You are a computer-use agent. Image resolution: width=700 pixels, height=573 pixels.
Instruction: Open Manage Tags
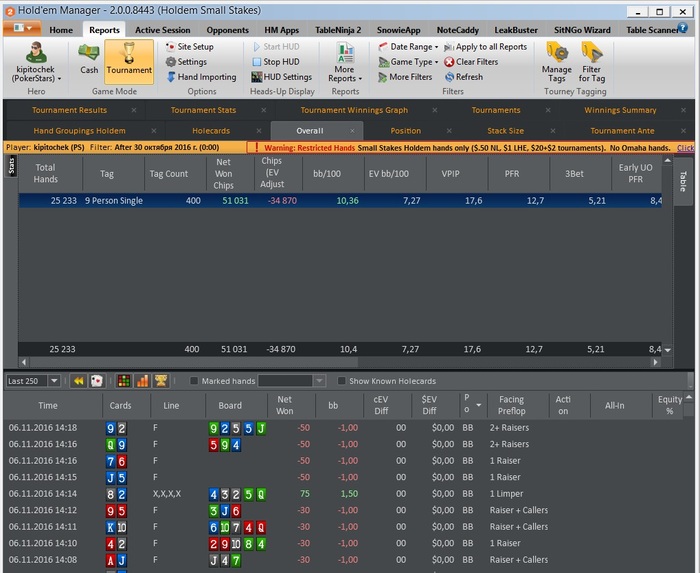point(557,62)
